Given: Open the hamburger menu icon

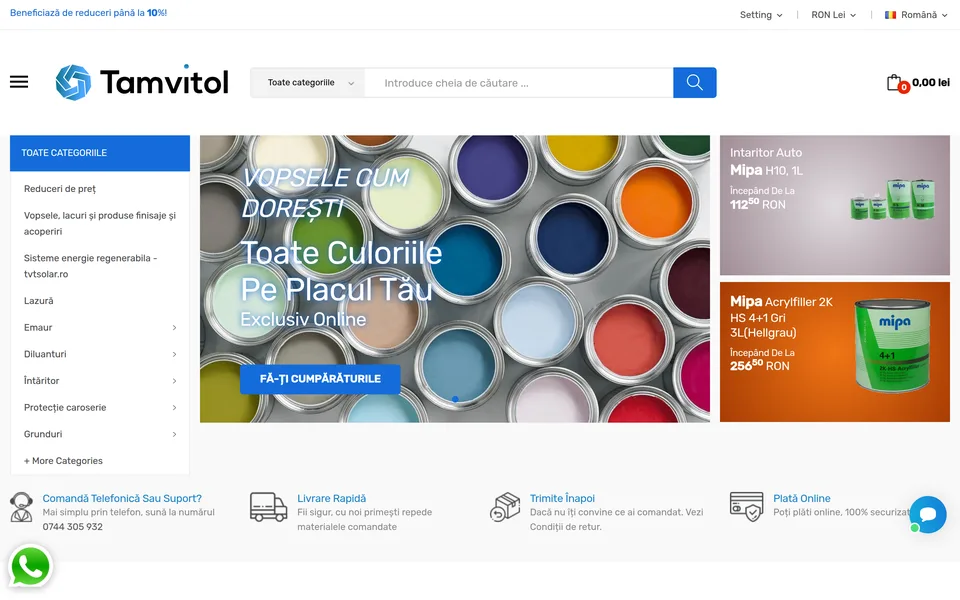Looking at the screenshot, I should [x=19, y=82].
